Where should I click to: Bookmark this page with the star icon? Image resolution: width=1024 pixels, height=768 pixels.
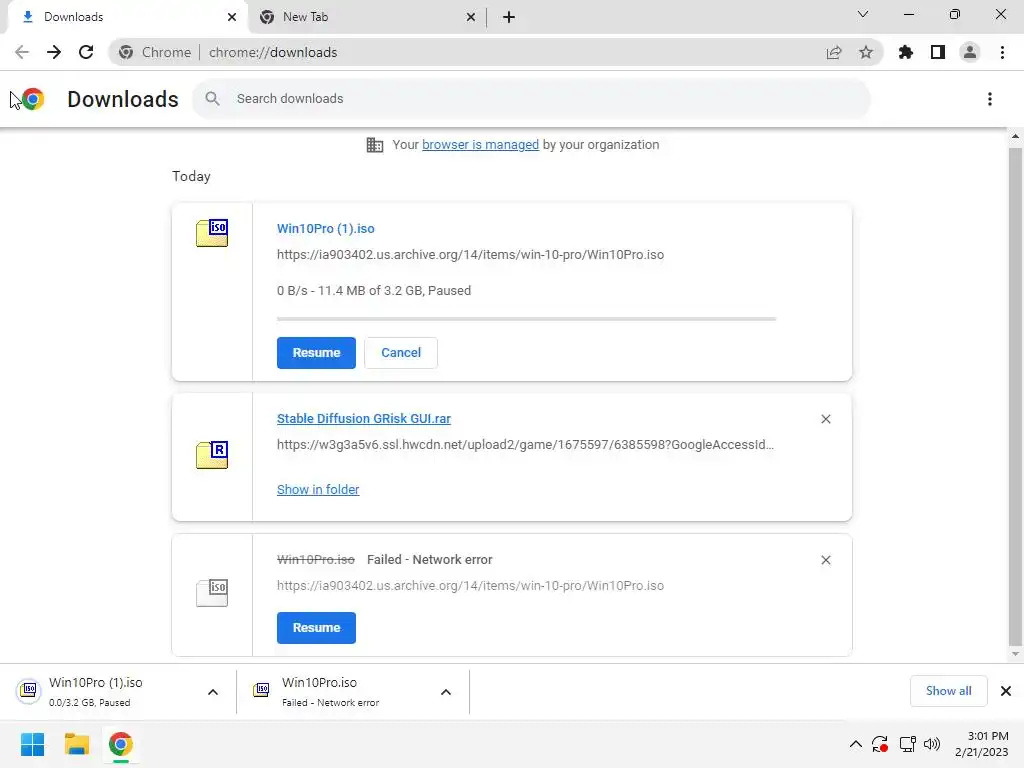click(866, 52)
